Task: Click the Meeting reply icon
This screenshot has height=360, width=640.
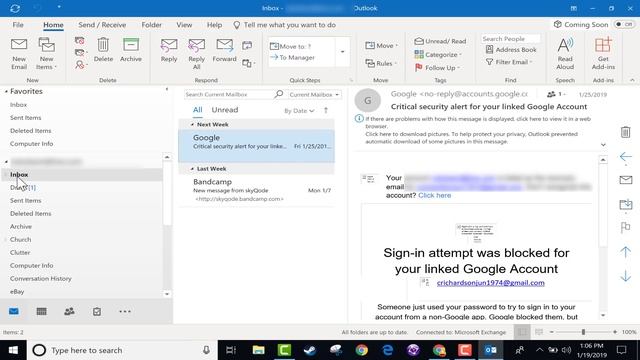Action: [x=247, y=46]
